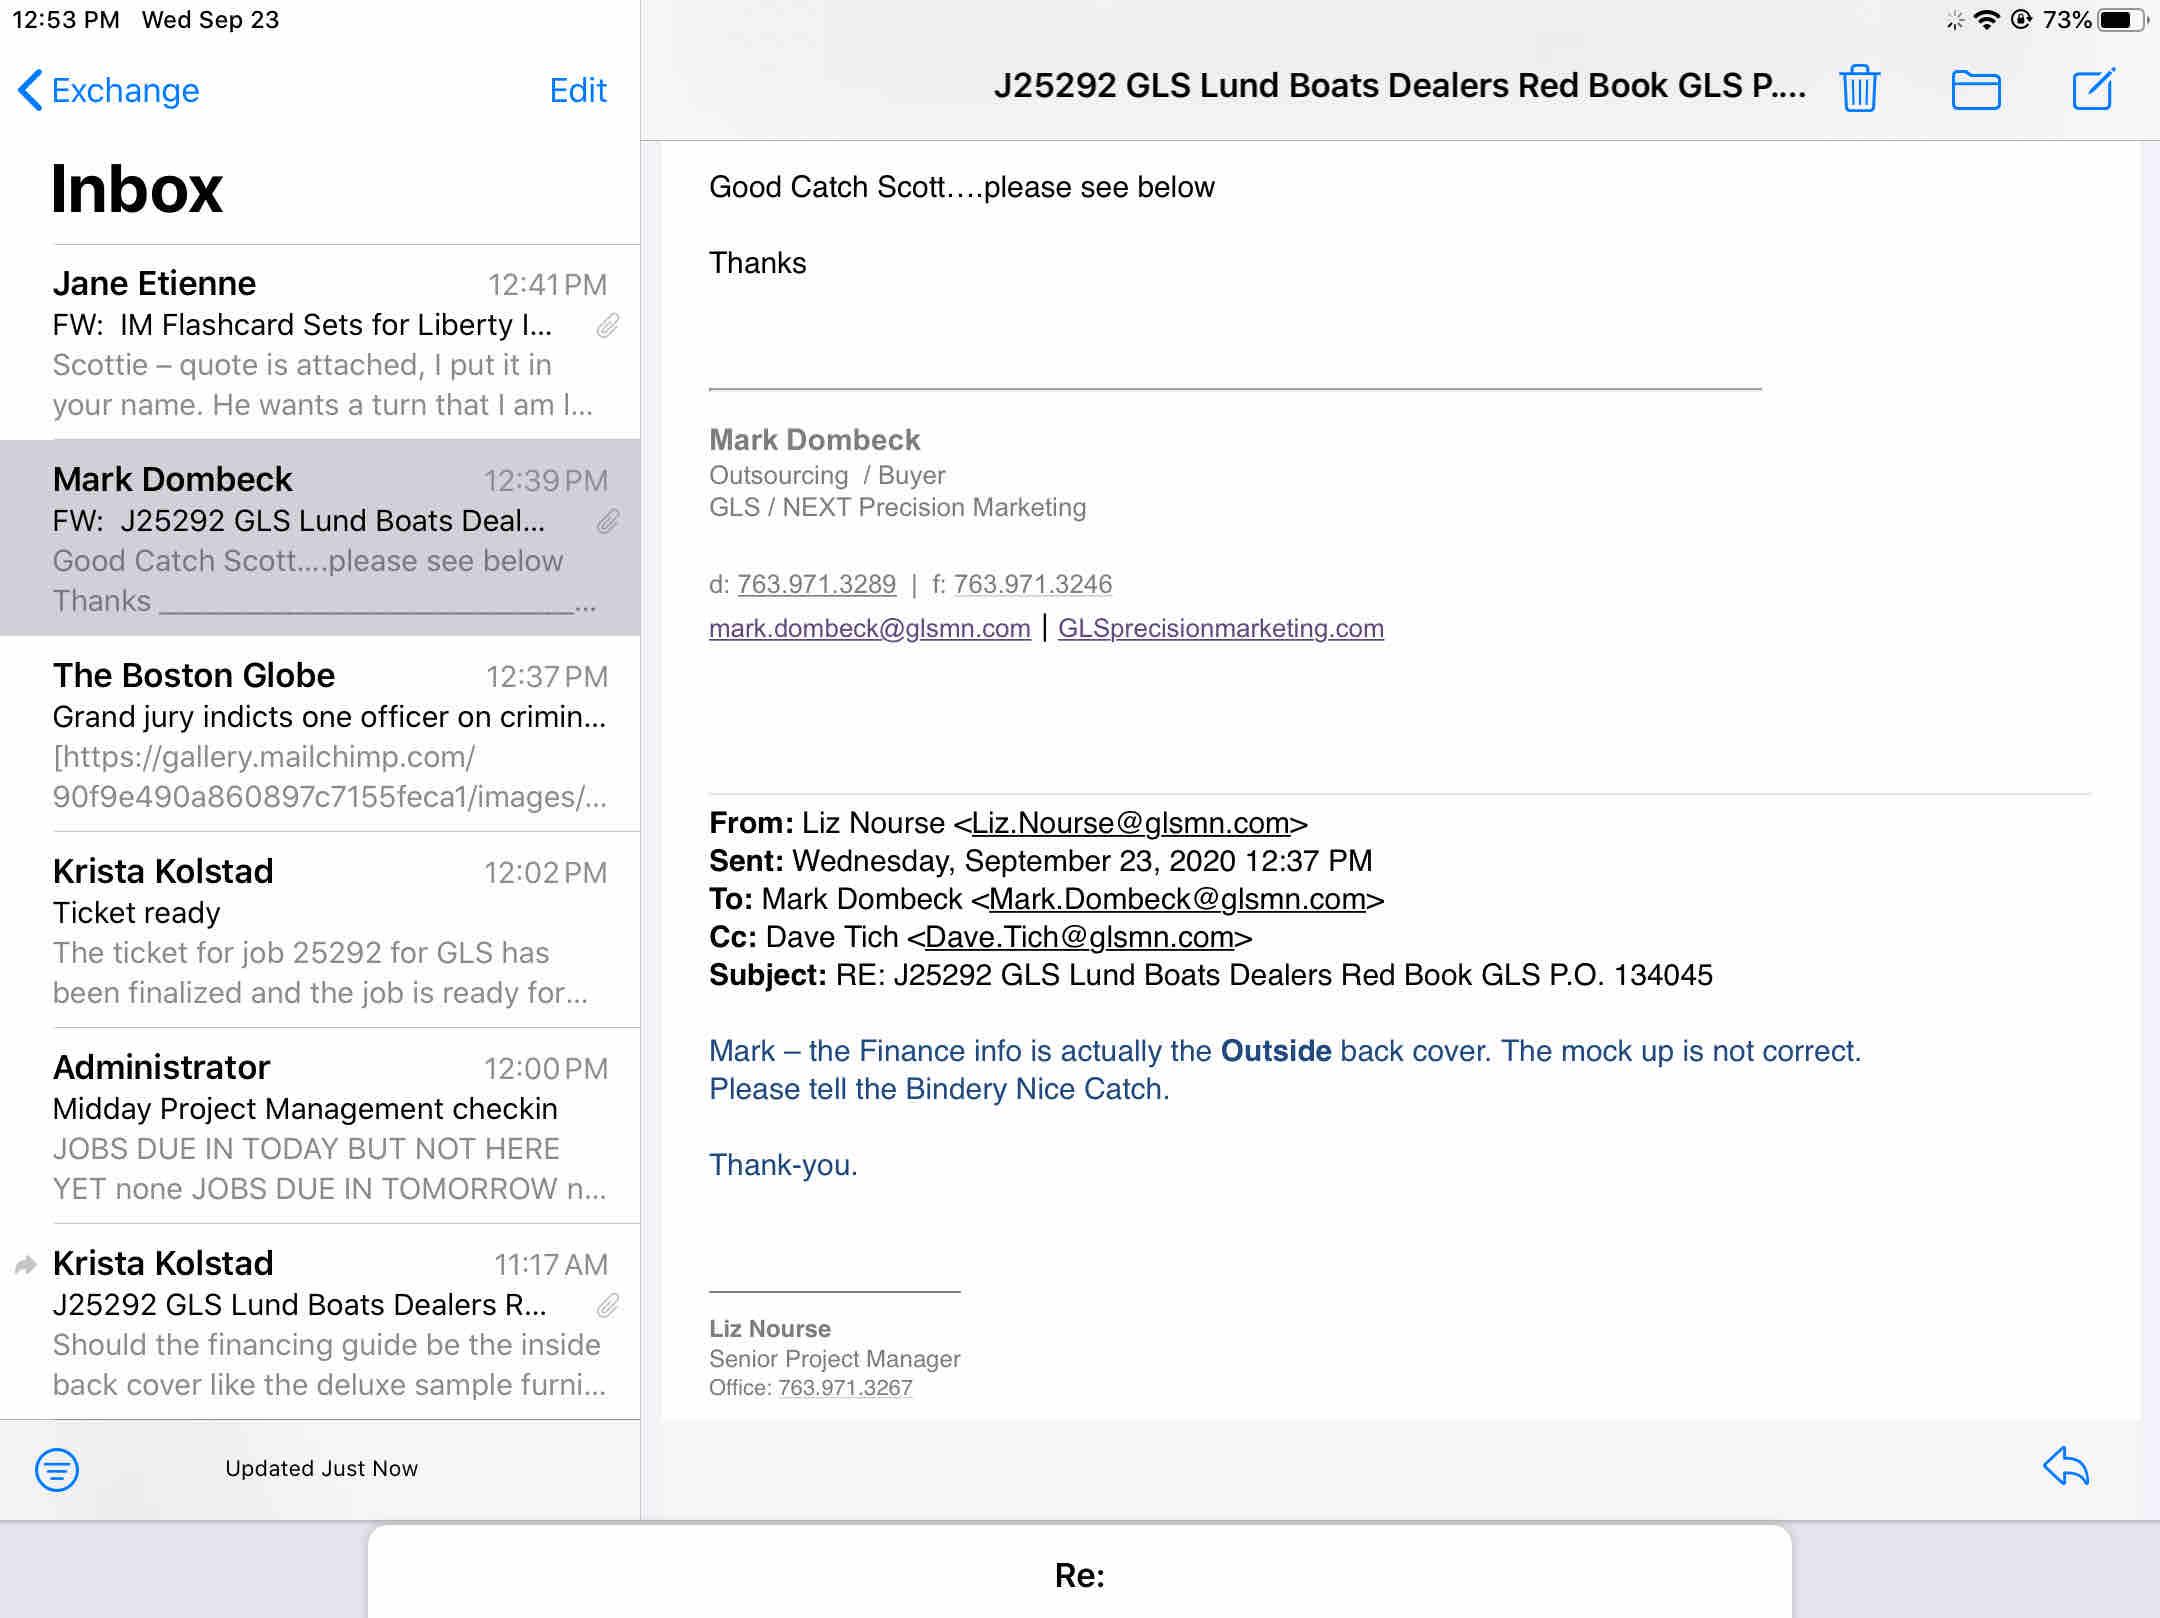The height and width of the screenshot is (1618, 2160).
Task: Tap Dave.Tich@glsmn.com in Cc line
Action: (1079, 937)
